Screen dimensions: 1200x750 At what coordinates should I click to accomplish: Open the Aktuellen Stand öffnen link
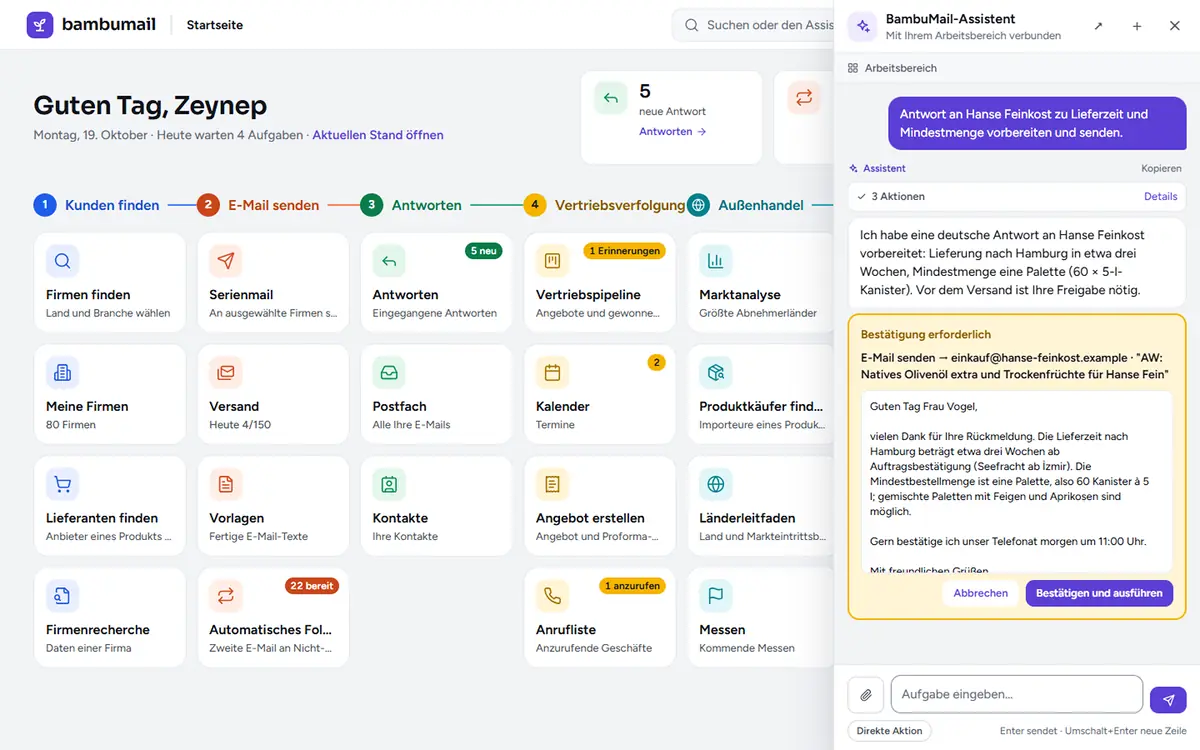click(x=378, y=135)
